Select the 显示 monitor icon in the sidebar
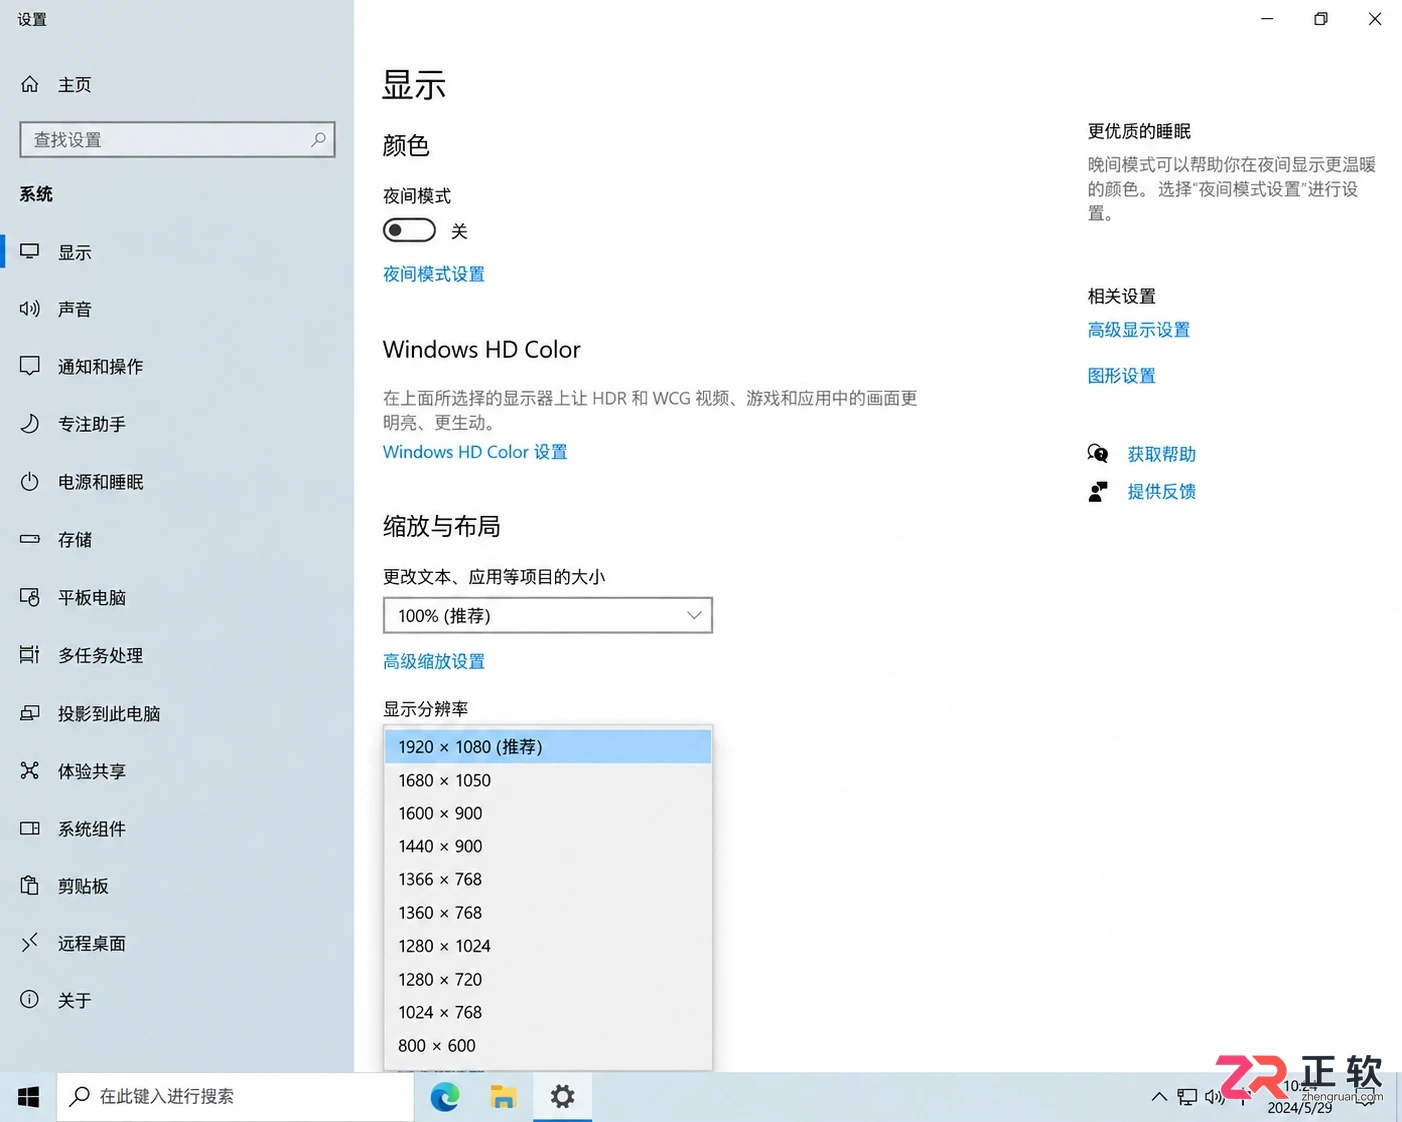The image size is (1402, 1122). 30,251
